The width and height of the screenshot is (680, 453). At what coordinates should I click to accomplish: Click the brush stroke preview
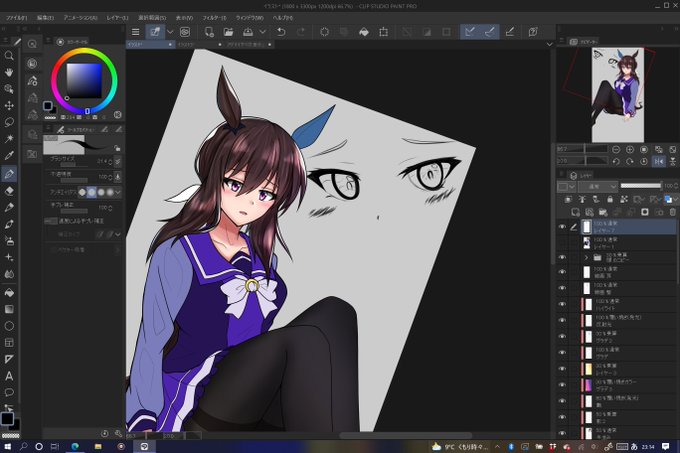pyautogui.click(x=82, y=144)
